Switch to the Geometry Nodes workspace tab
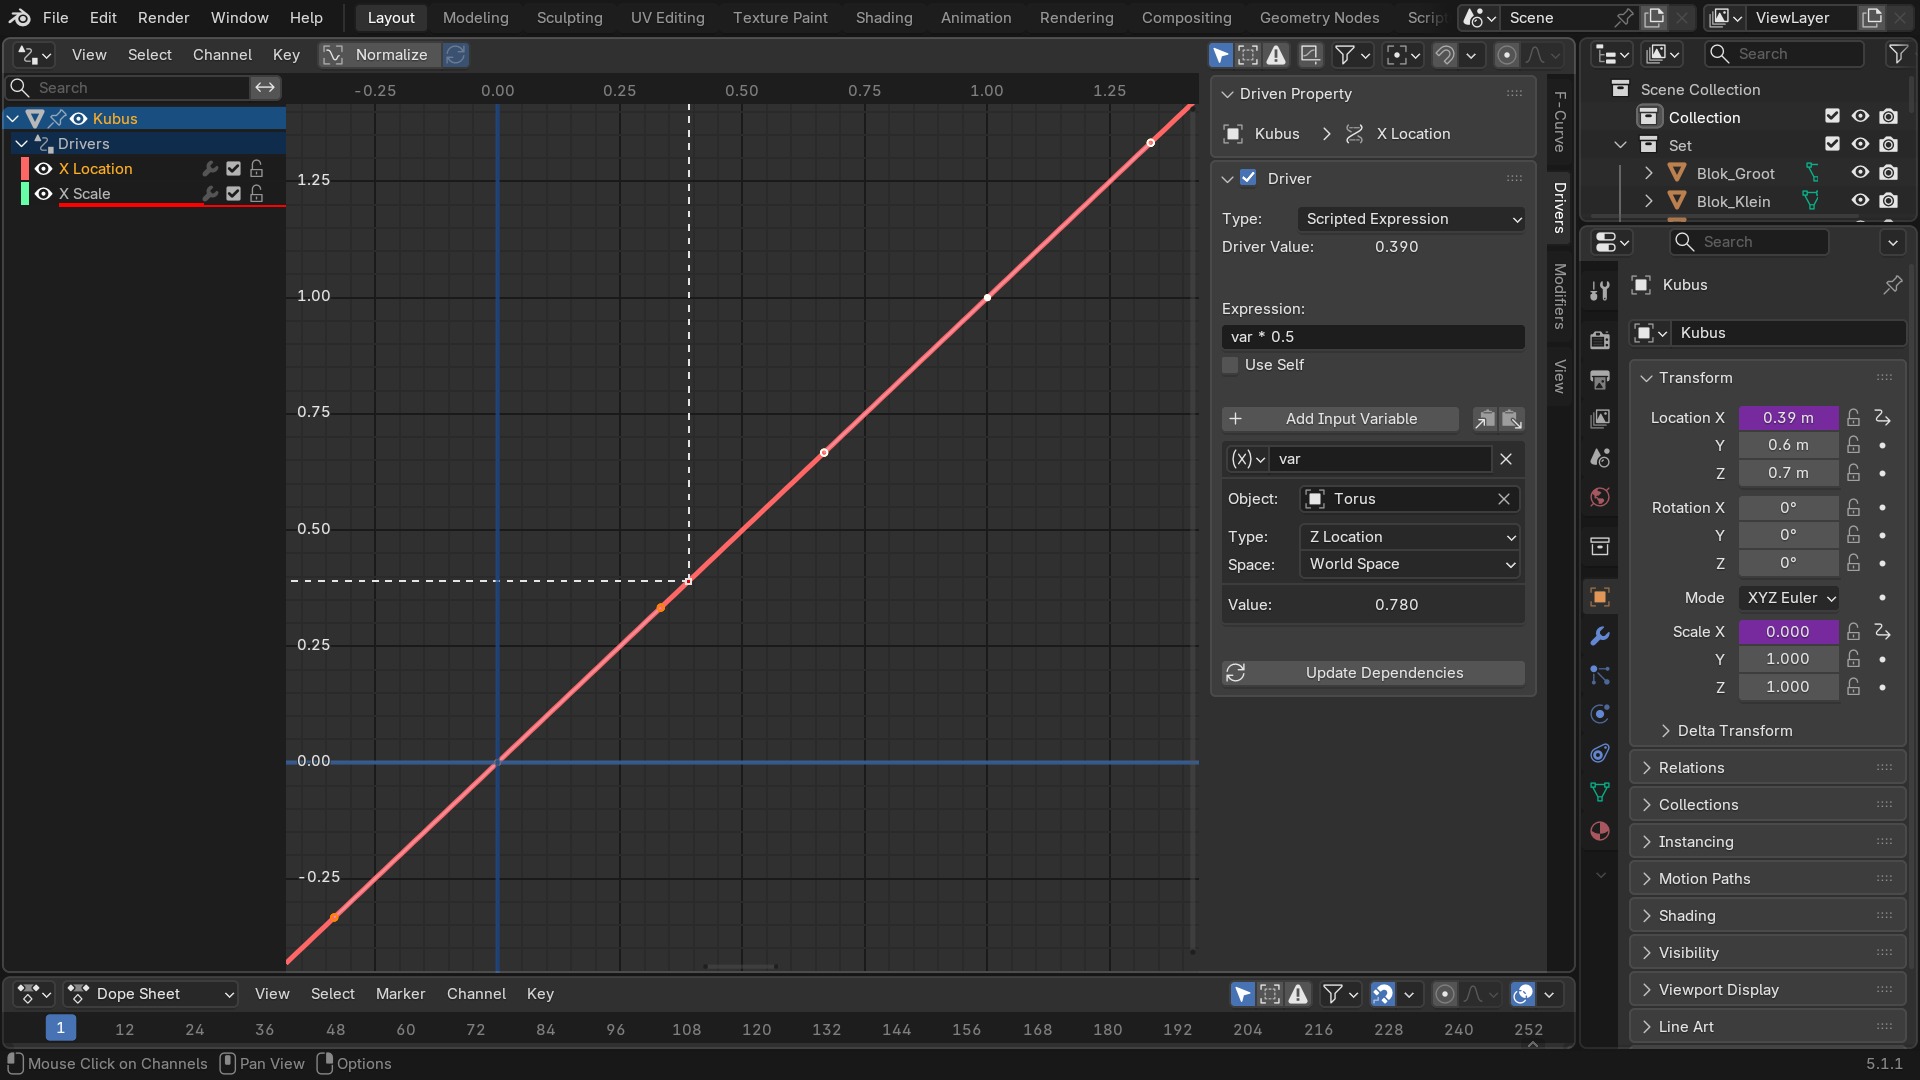1920x1080 pixels. [x=1319, y=18]
